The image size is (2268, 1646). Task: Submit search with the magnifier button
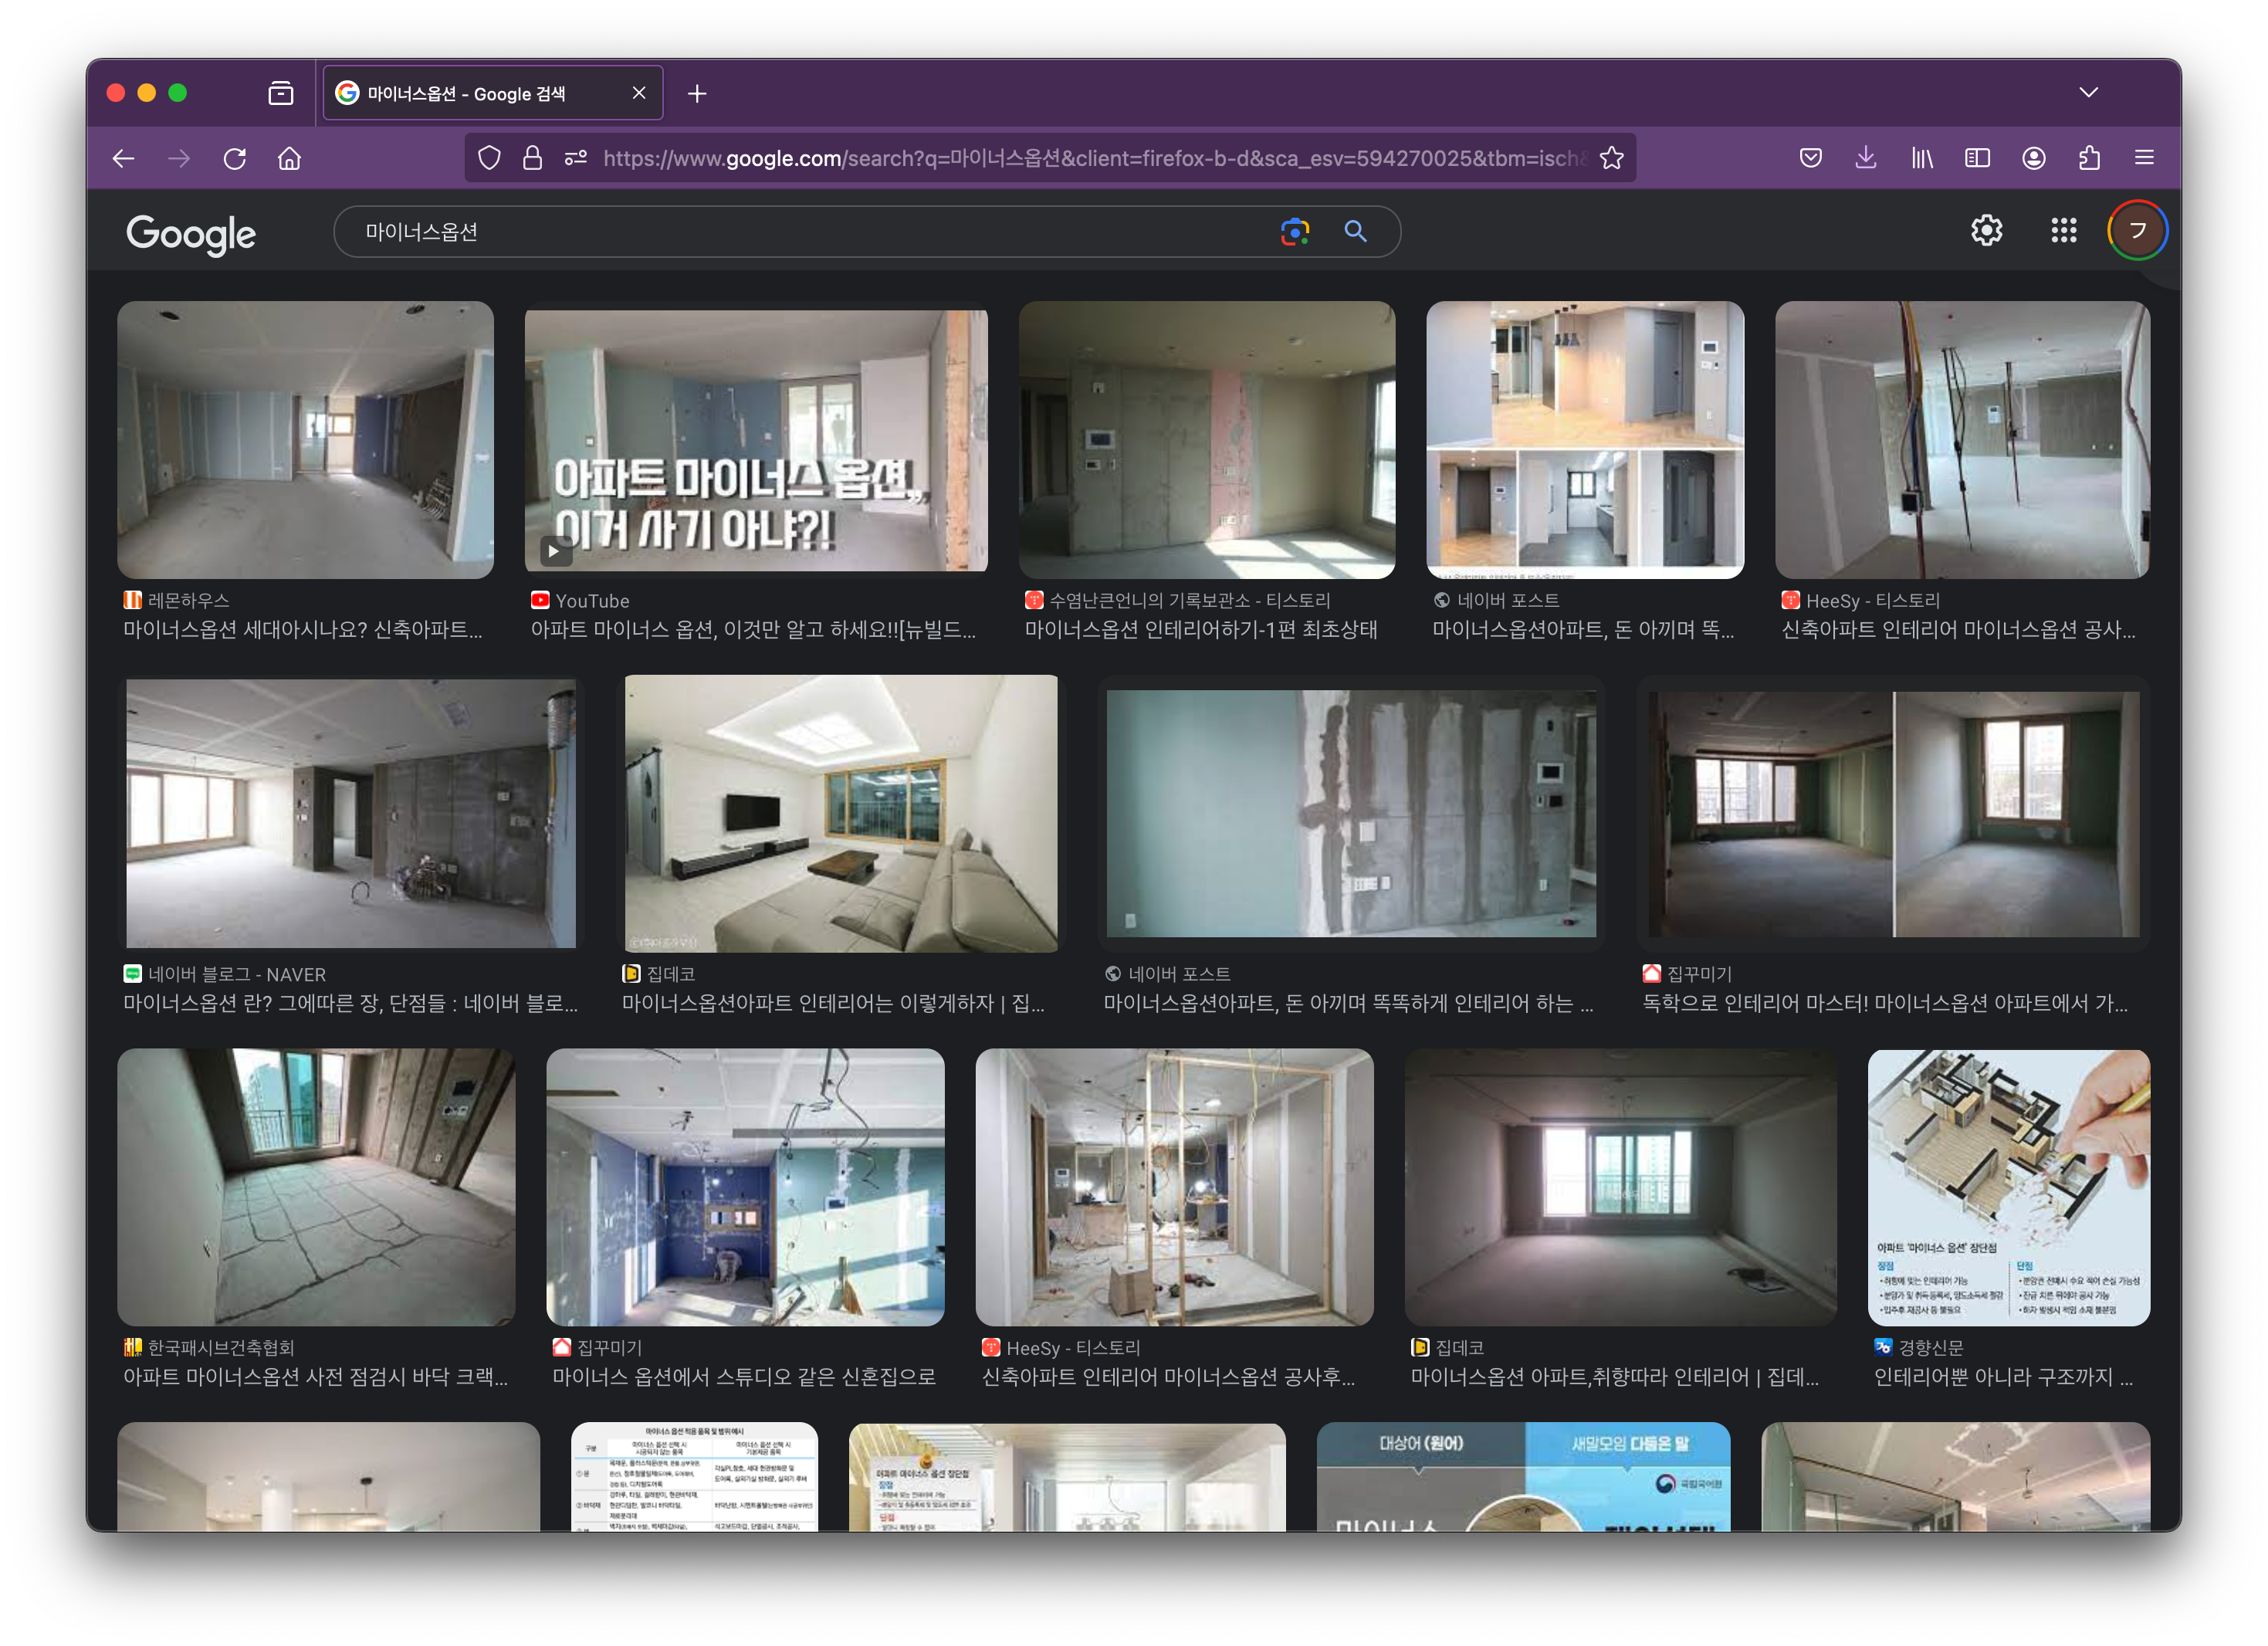(1355, 232)
